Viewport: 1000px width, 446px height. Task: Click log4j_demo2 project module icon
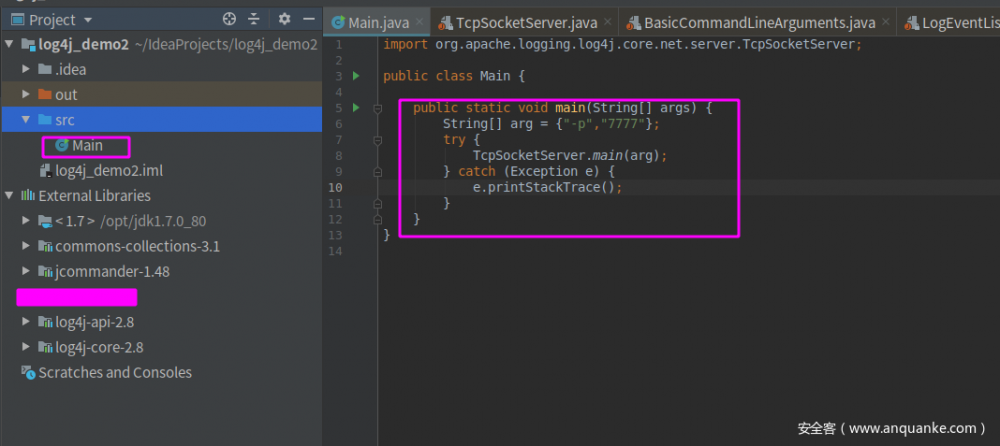[28, 45]
